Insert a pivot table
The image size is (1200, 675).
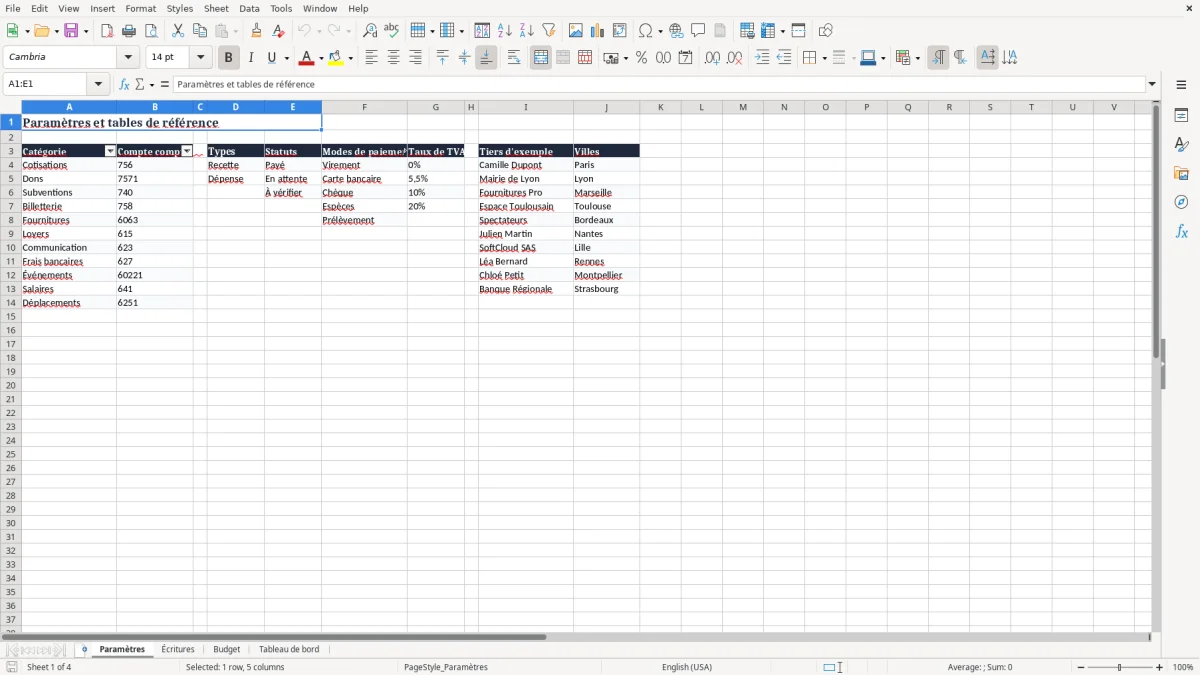(x=620, y=31)
